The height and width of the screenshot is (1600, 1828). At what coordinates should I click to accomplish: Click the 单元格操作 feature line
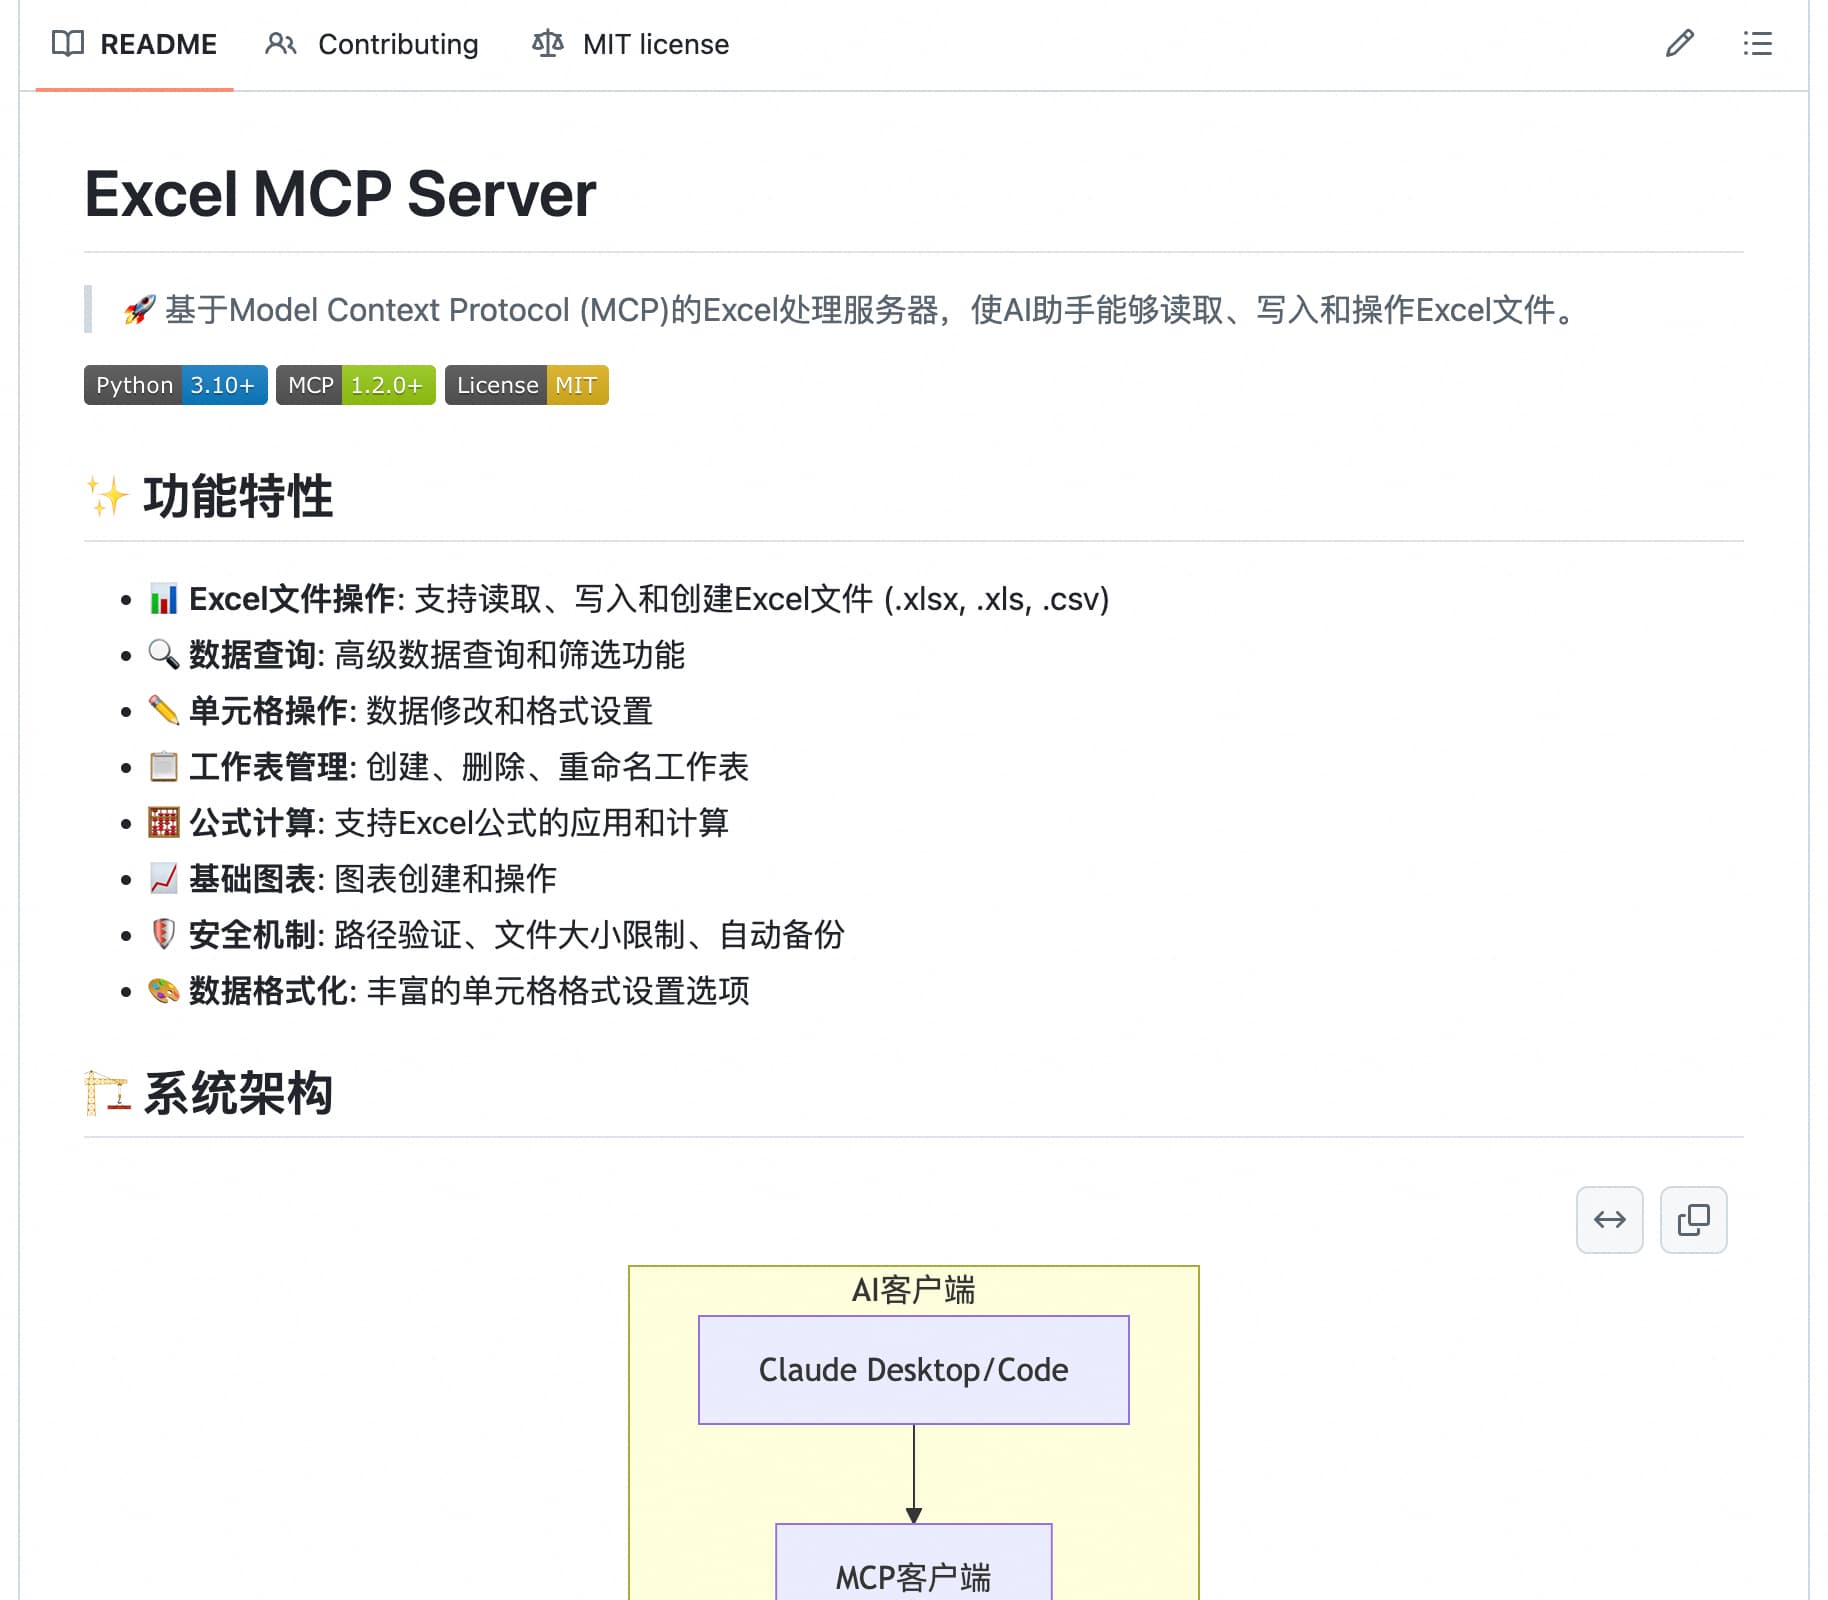pyautogui.click(x=401, y=711)
